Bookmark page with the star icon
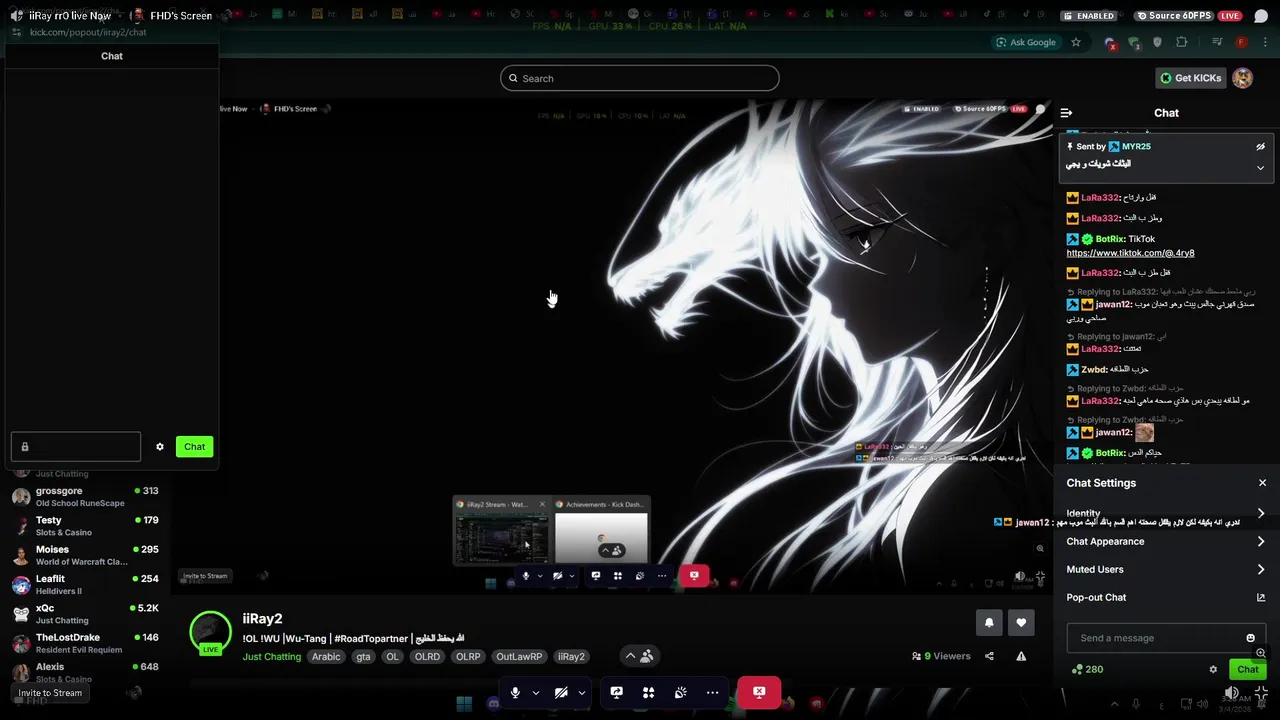This screenshot has width=1280, height=720. 1076,42
